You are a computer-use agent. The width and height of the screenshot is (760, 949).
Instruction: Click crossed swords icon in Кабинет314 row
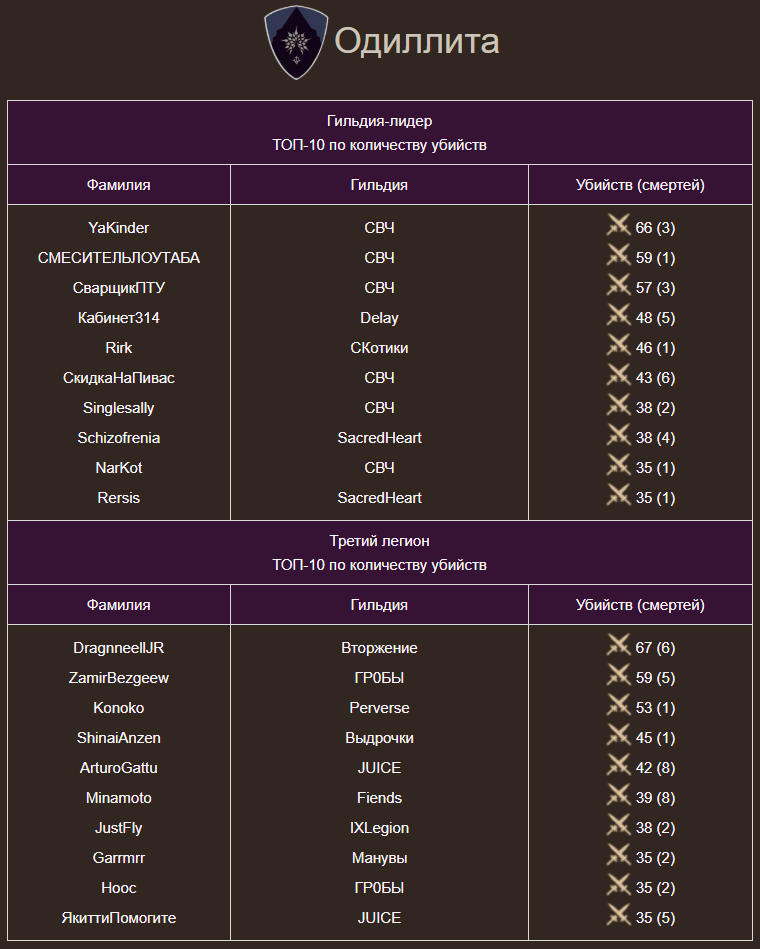618,316
